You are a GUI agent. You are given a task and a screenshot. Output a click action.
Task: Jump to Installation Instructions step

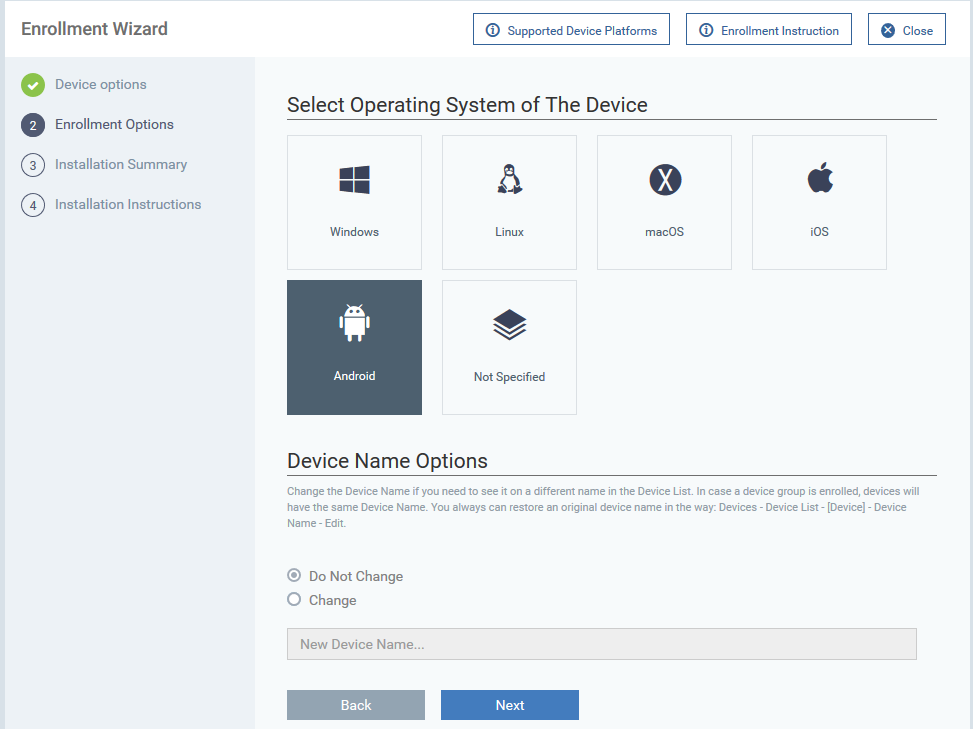tap(111, 205)
